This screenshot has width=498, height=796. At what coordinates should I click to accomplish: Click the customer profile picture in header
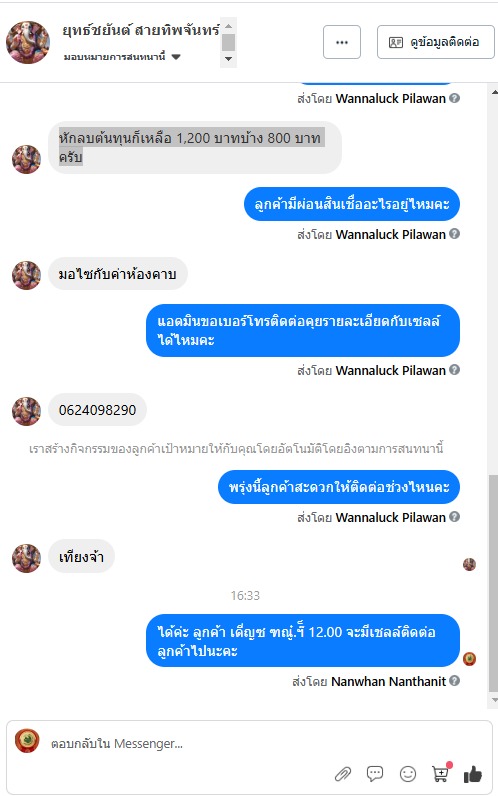point(28,42)
